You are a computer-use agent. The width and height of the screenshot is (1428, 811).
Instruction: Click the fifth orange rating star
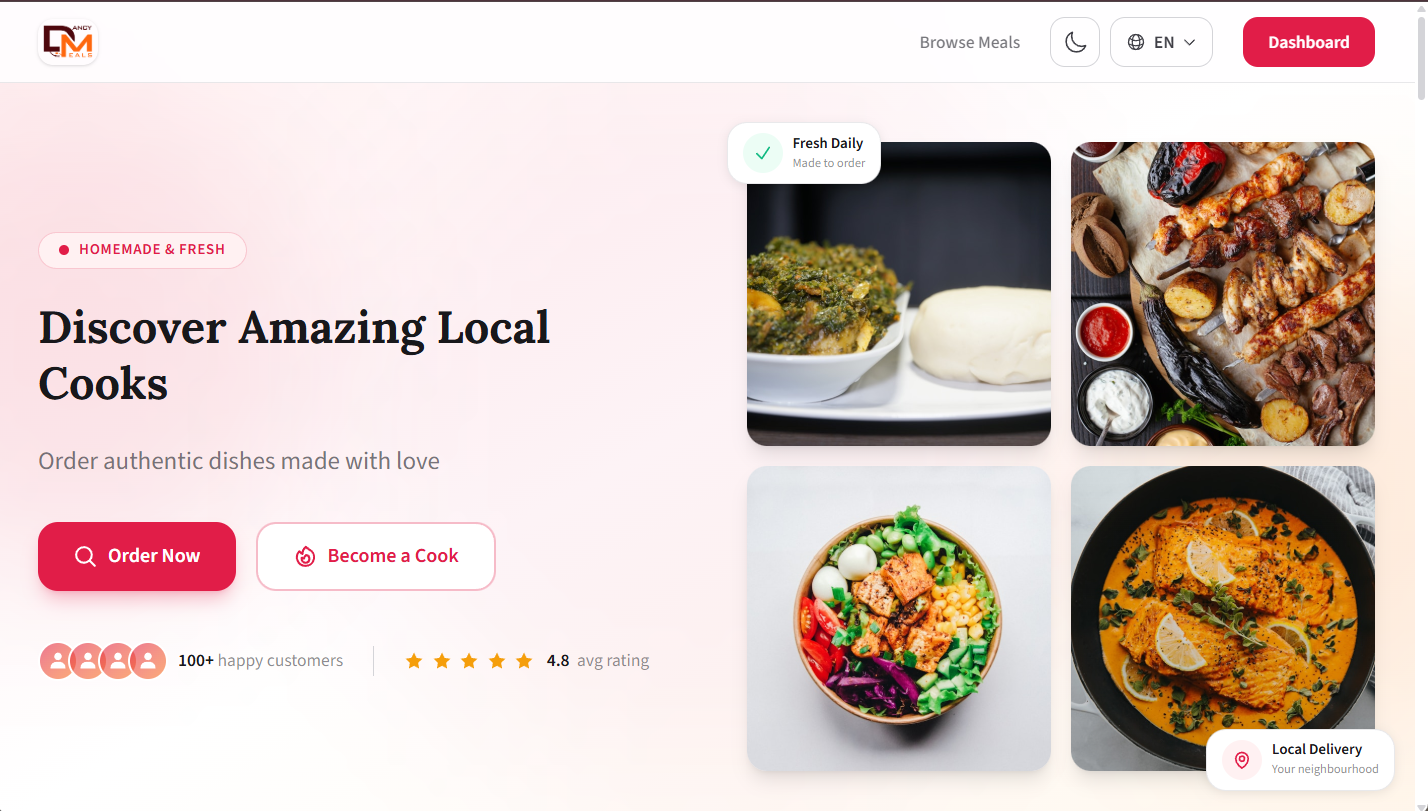point(524,661)
